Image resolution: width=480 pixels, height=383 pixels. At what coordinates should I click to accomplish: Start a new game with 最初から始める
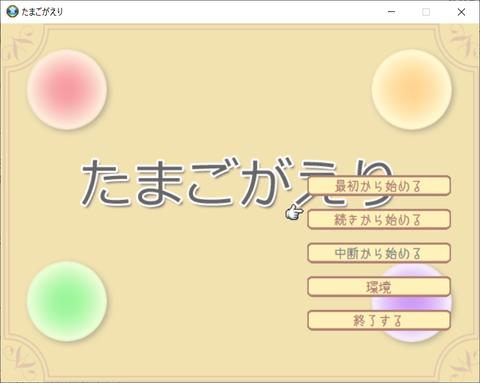(x=379, y=186)
